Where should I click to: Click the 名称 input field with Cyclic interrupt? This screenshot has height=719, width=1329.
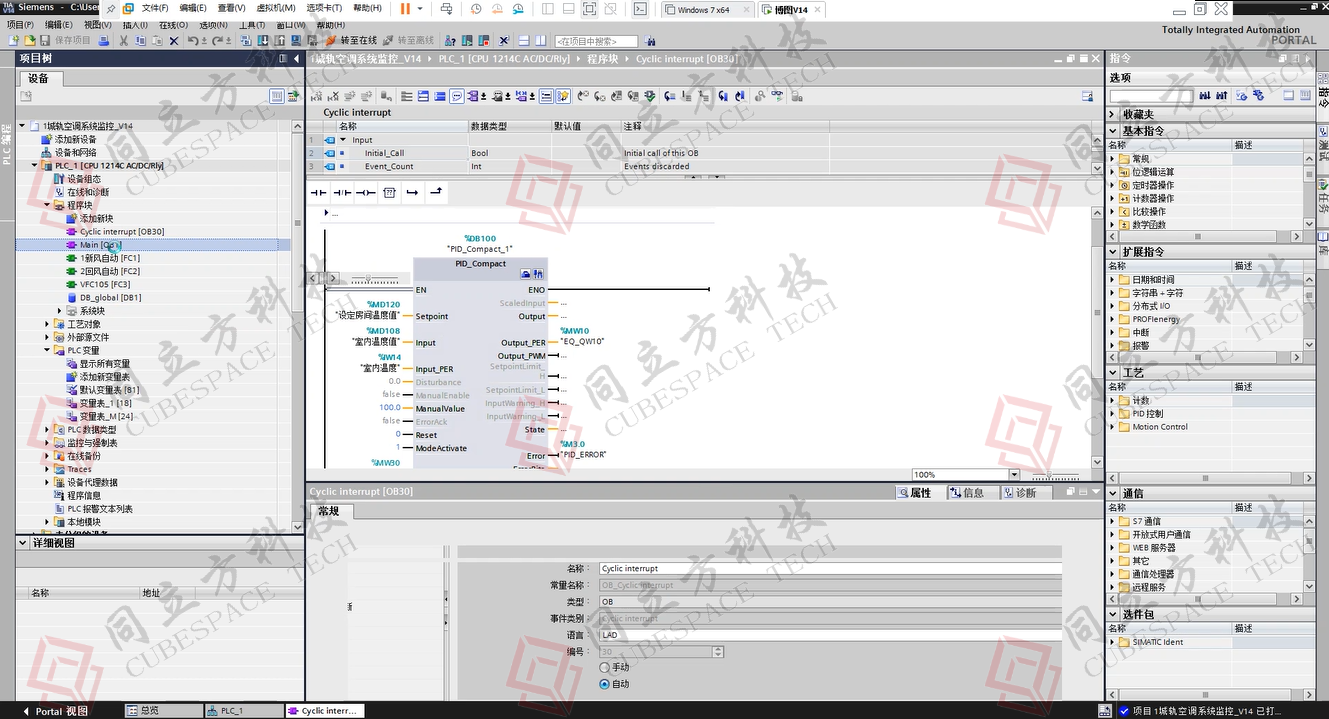(828, 568)
